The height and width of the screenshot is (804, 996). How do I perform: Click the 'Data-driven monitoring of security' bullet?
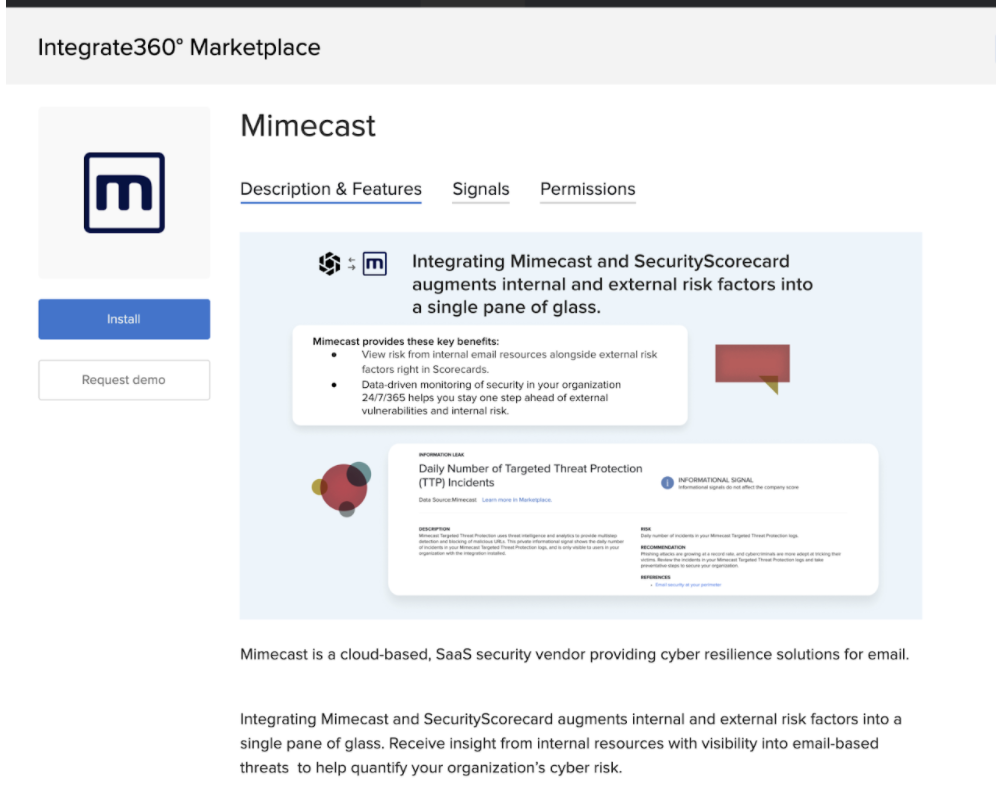coord(491,398)
